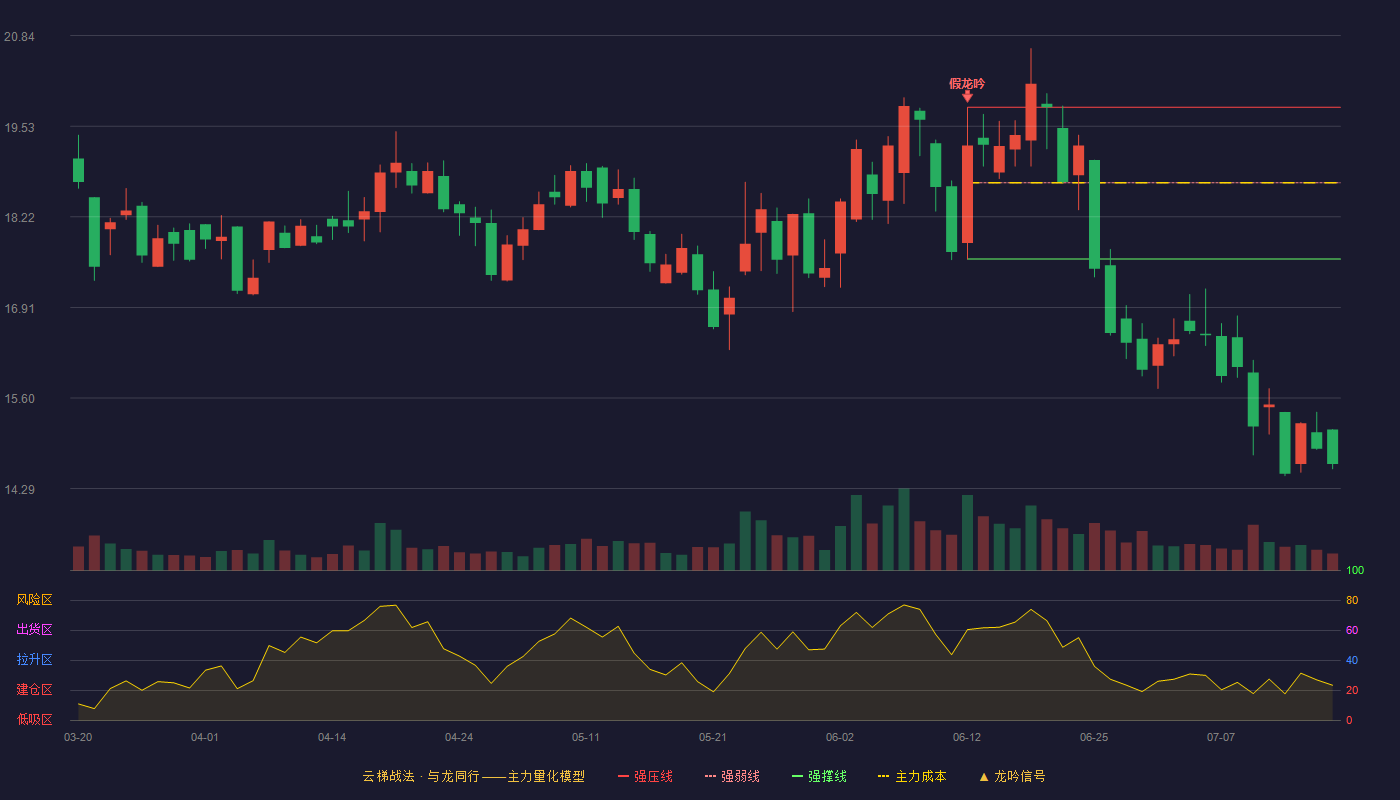
Task: Click the 15.60 price axis label
Action: (19, 399)
